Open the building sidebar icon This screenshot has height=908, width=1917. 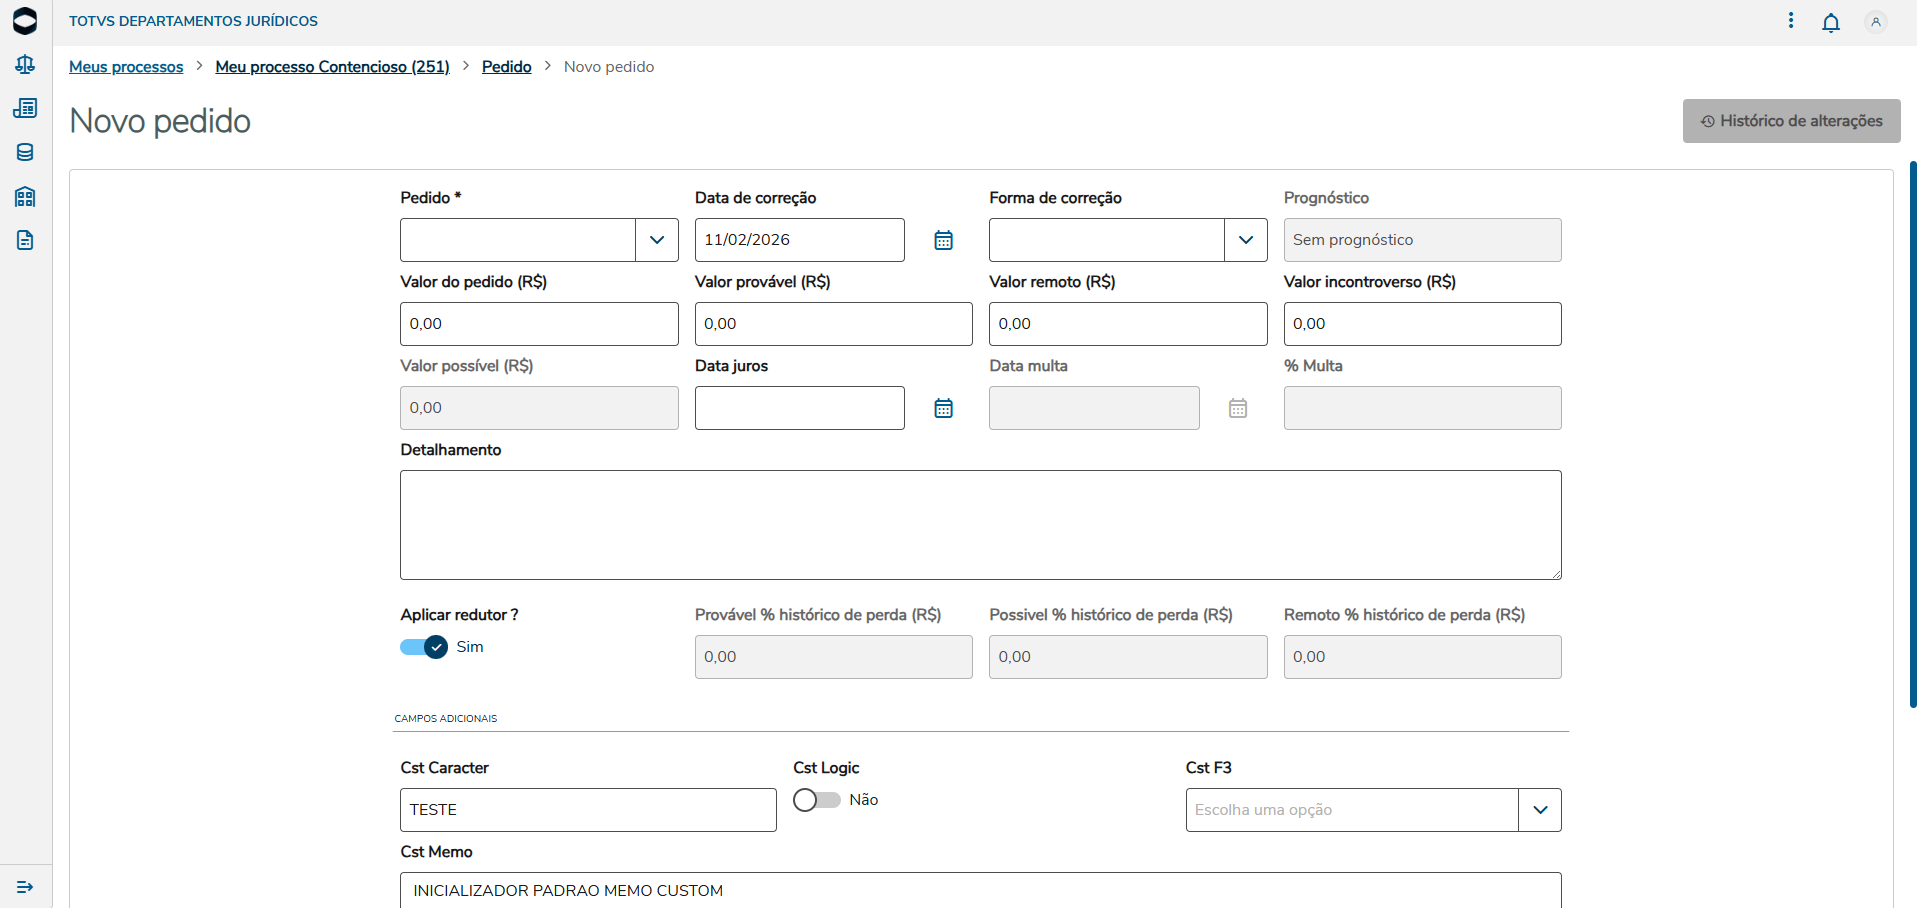(x=25, y=196)
